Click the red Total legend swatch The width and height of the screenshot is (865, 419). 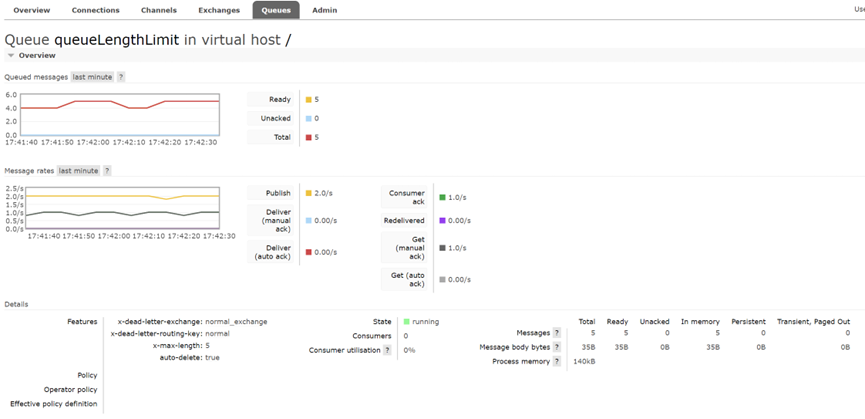(308, 137)
